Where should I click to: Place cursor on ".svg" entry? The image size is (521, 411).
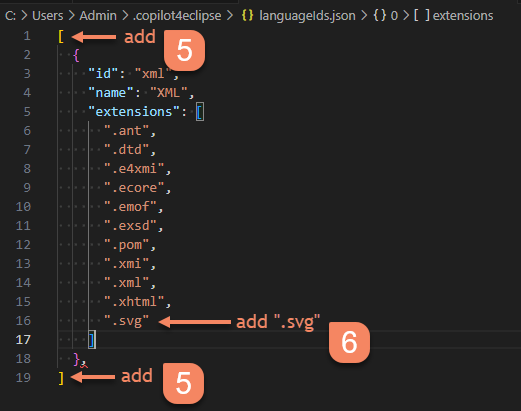tap(126, 321)
